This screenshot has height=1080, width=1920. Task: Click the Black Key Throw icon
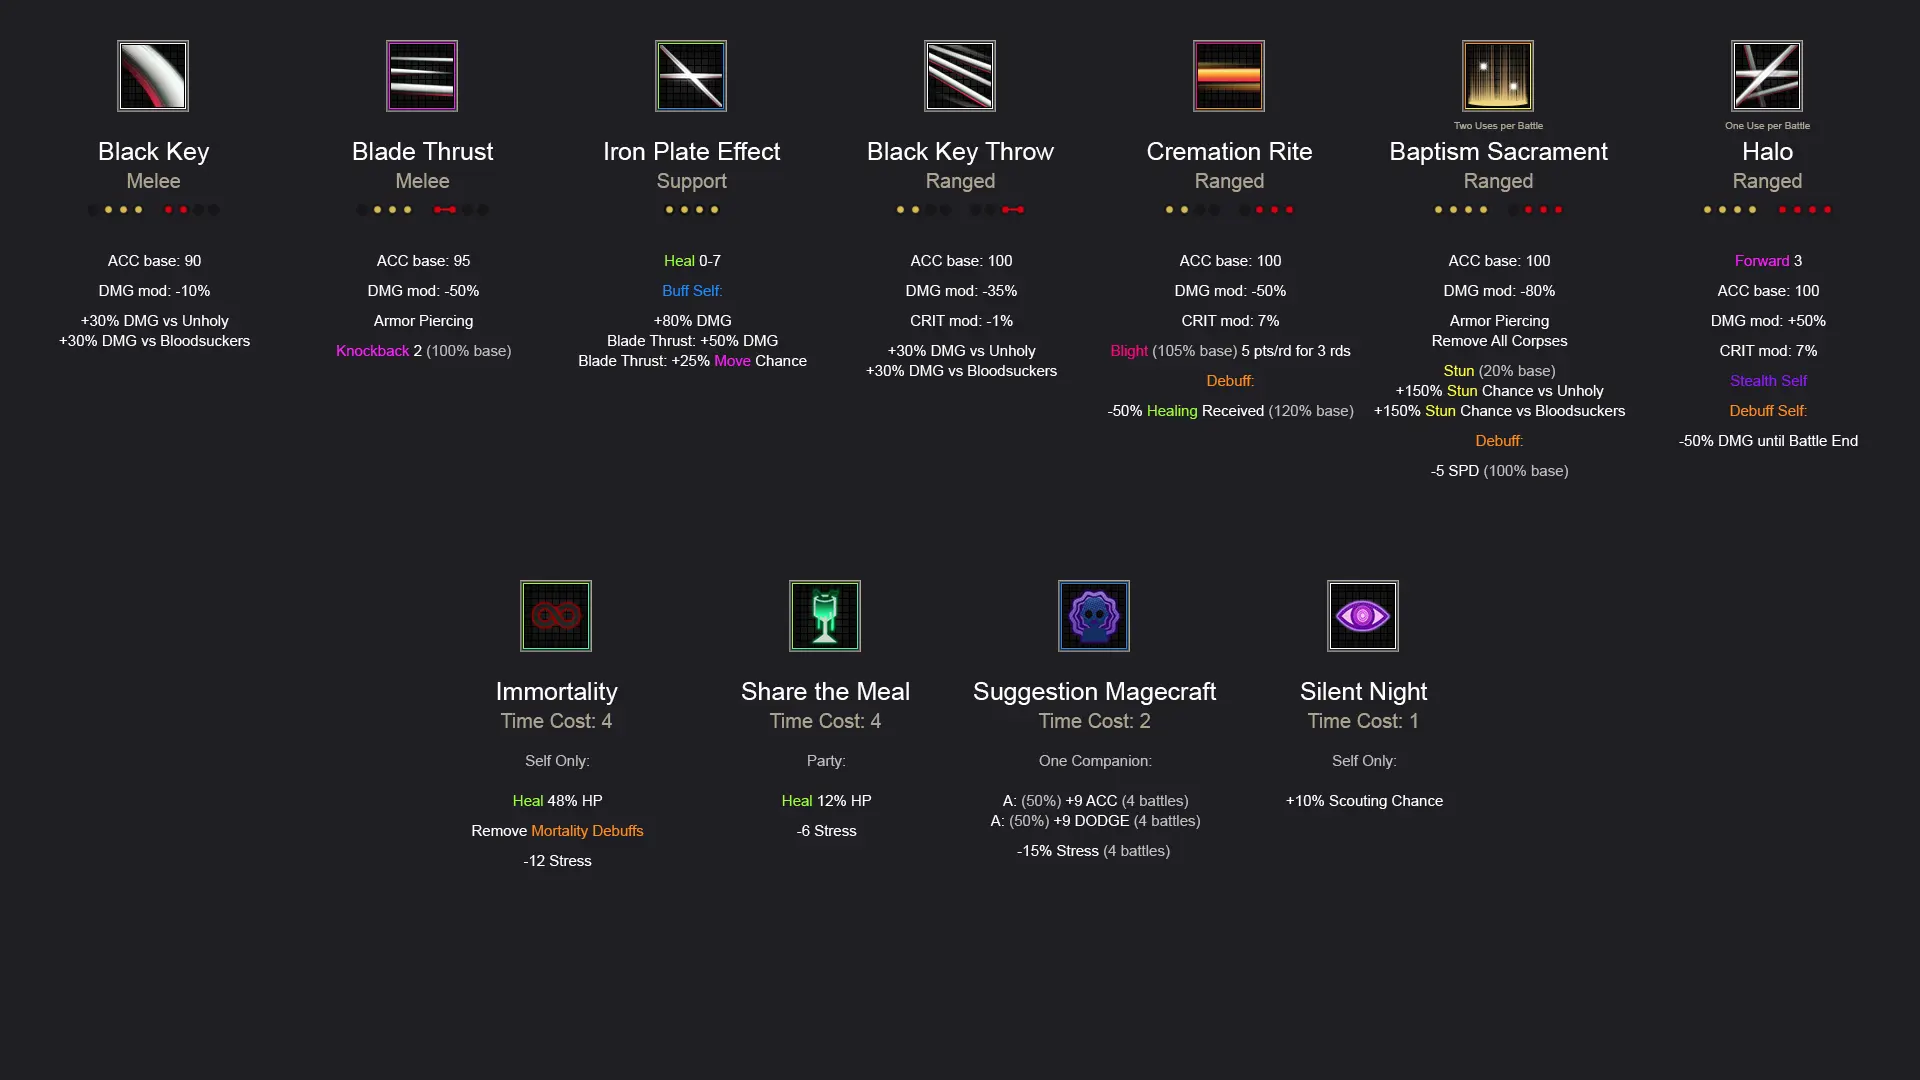point(960,76)
